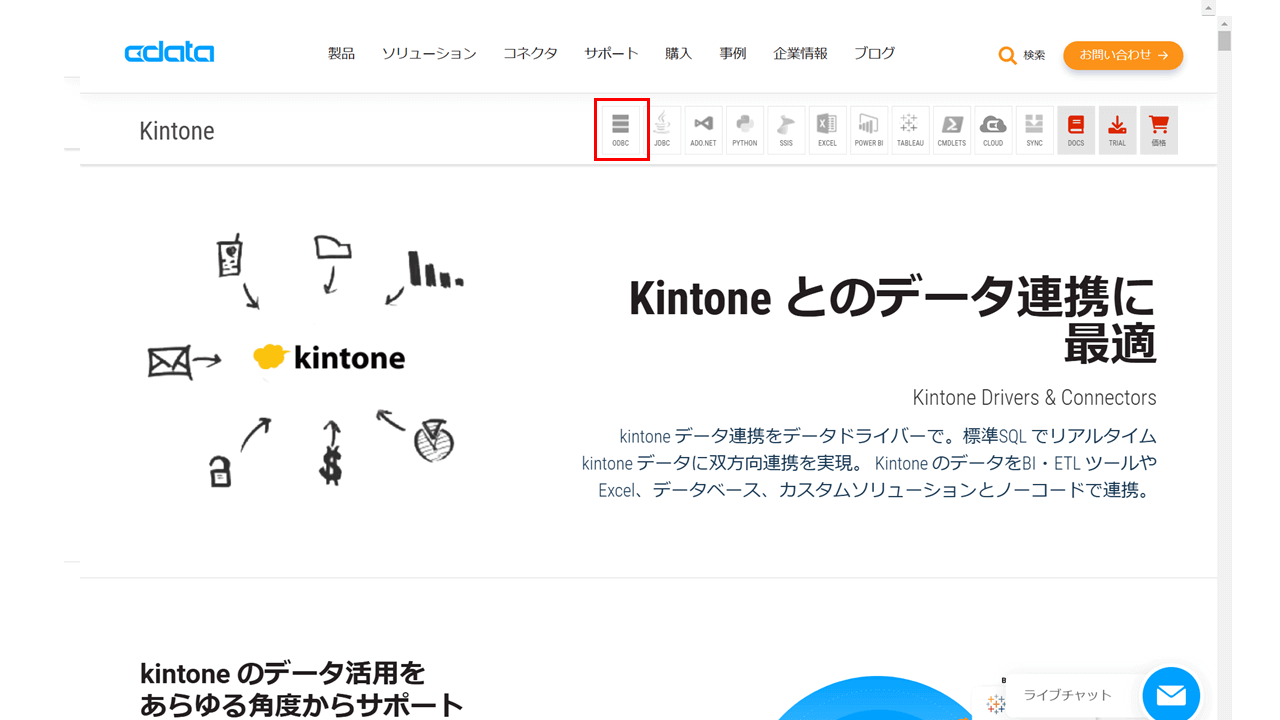1280x720 pixels.
Task: Open the コネクタ menu
Action: click(x=531, y=54)
